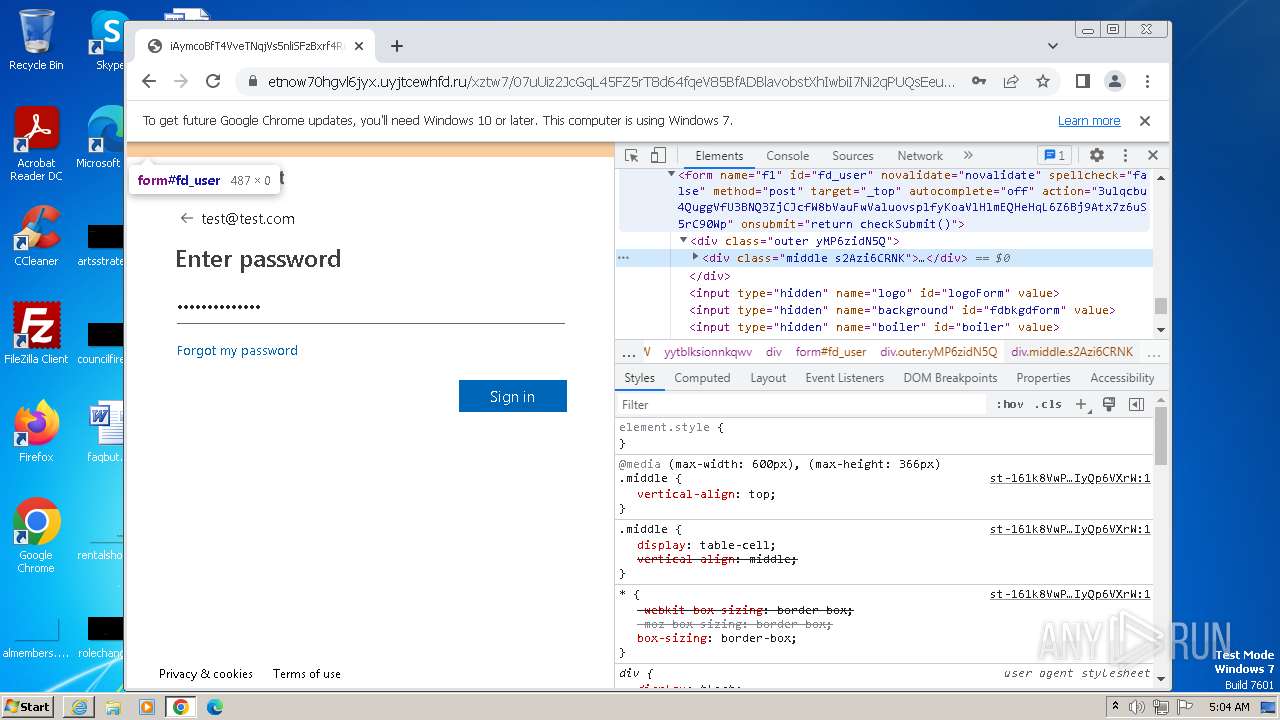This screenshot has height=720, width=1280.
Task: Switch to the Network tab
Action: (920, 156)
